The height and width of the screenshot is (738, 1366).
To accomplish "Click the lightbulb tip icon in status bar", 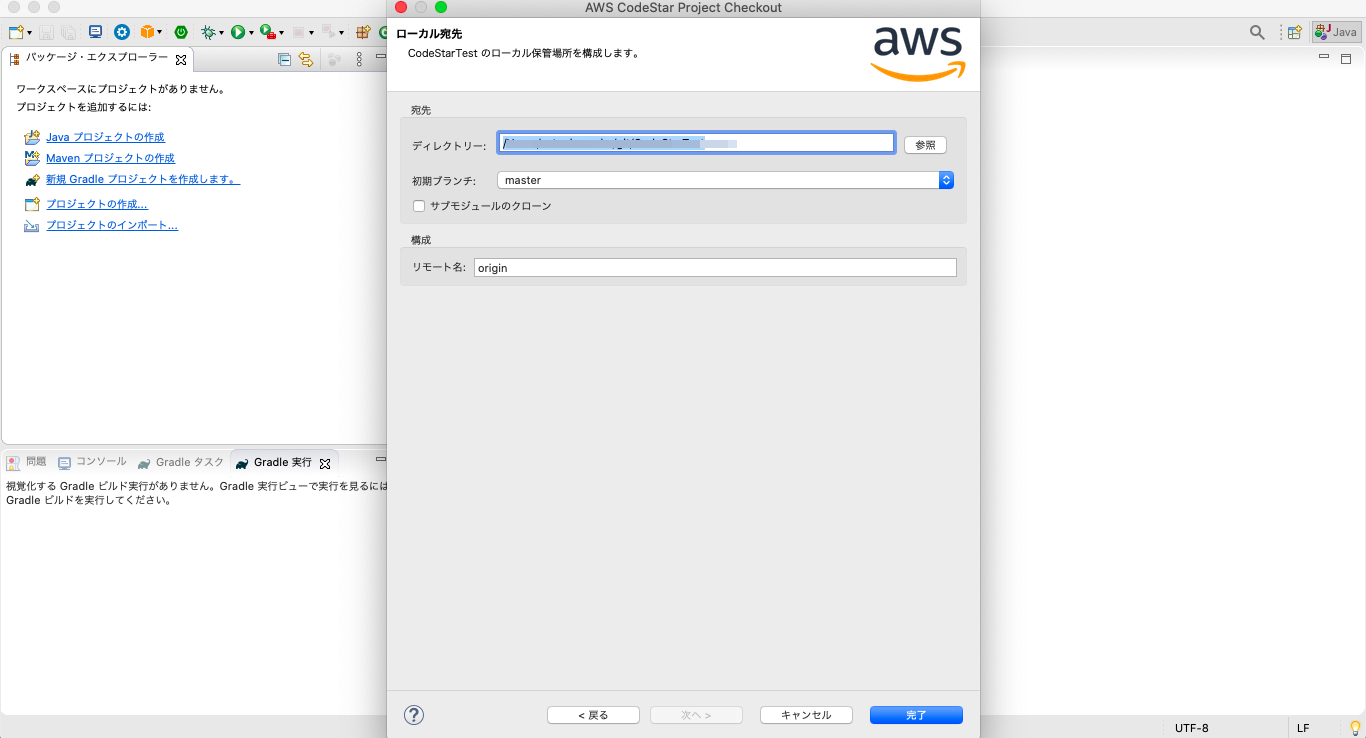I will click(1355, 728).
